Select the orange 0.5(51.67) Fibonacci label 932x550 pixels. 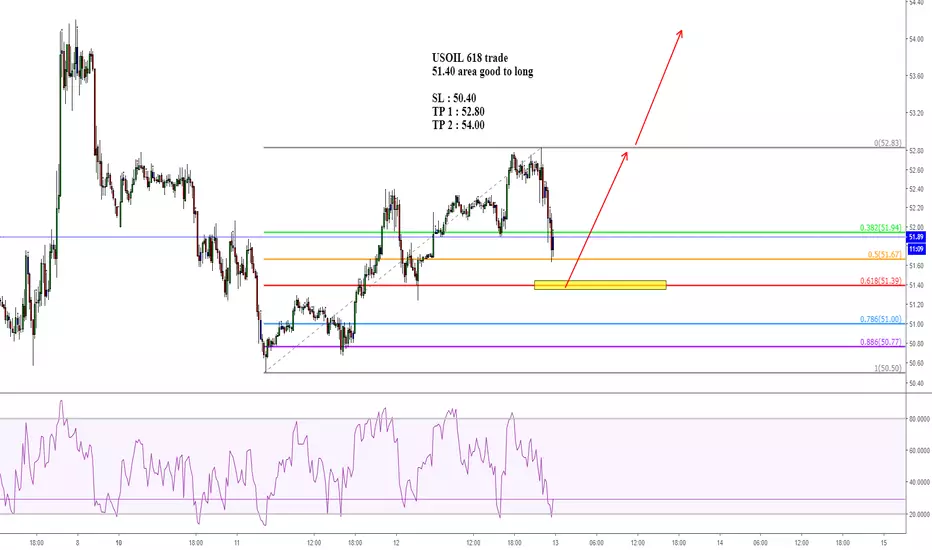click(x=884, y=254)
